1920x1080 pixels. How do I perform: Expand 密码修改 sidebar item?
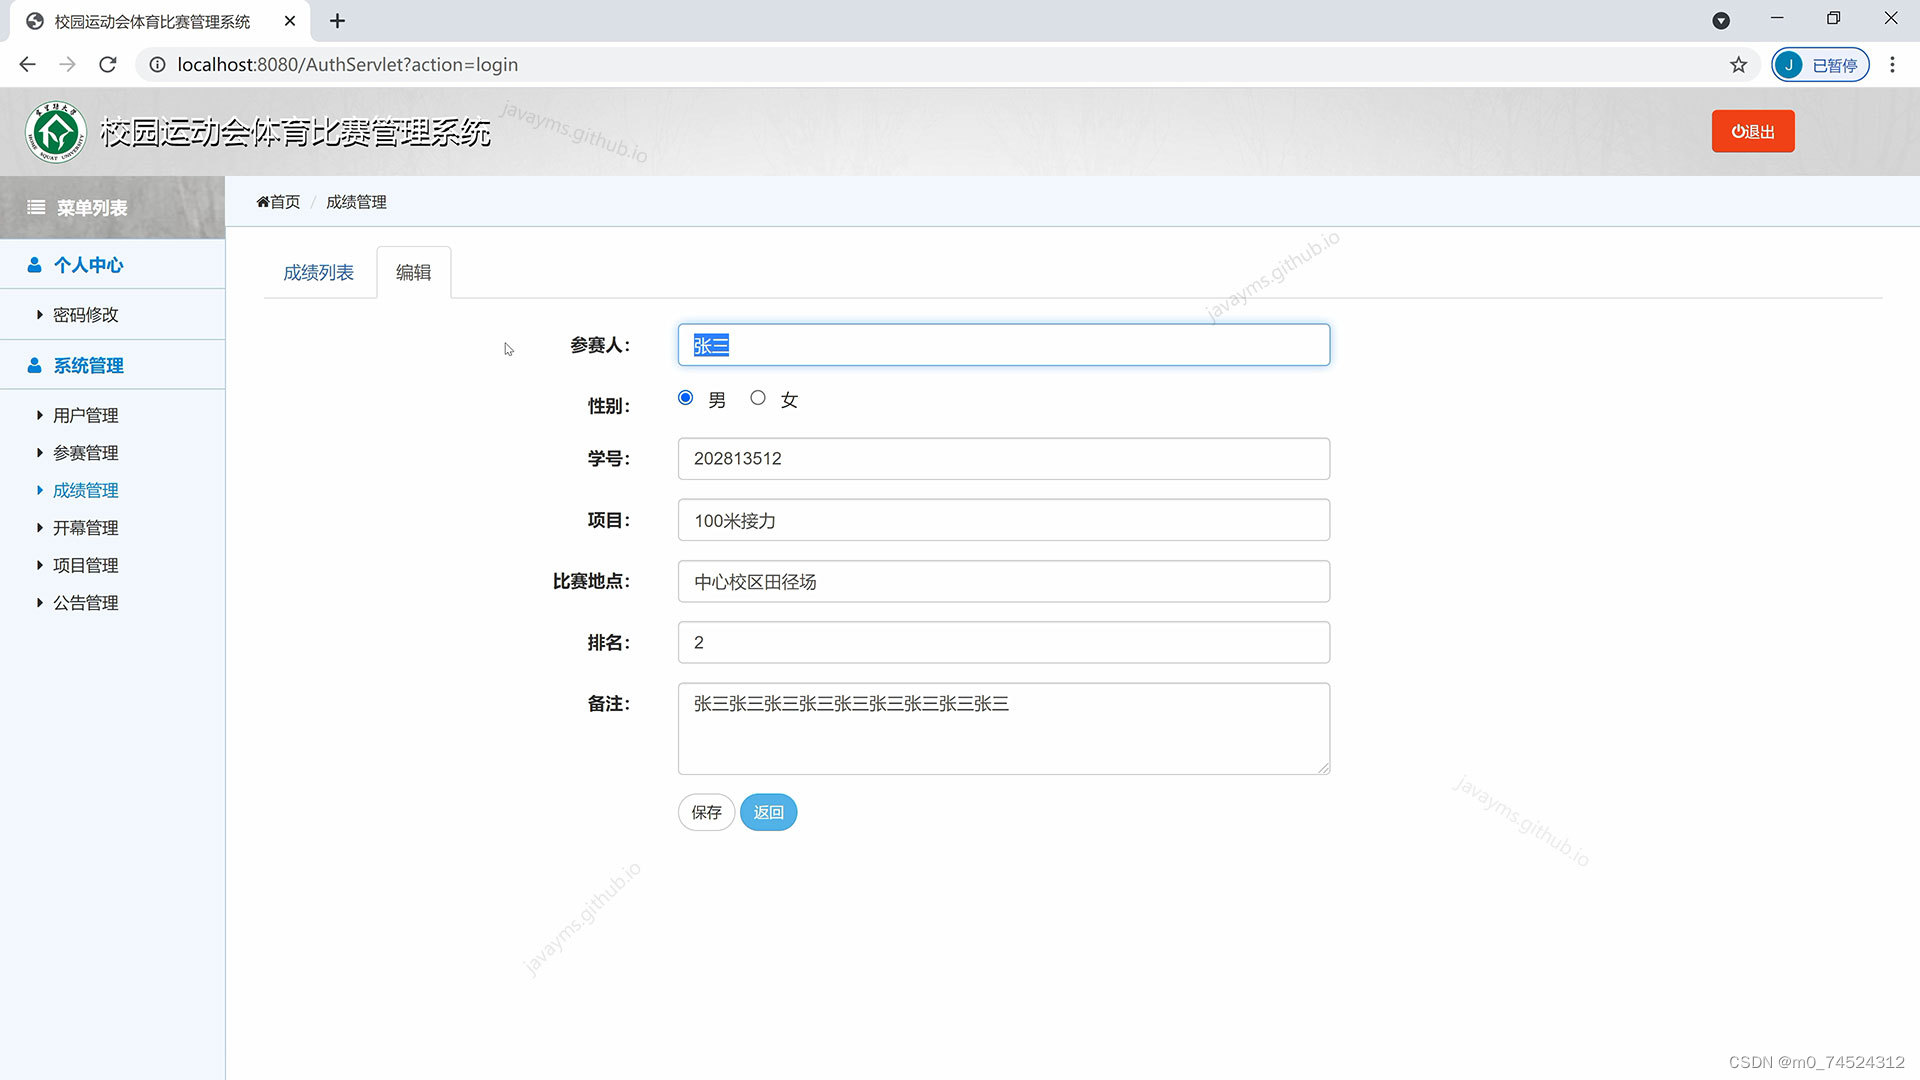pyautogui.click(x=85, y=315)
